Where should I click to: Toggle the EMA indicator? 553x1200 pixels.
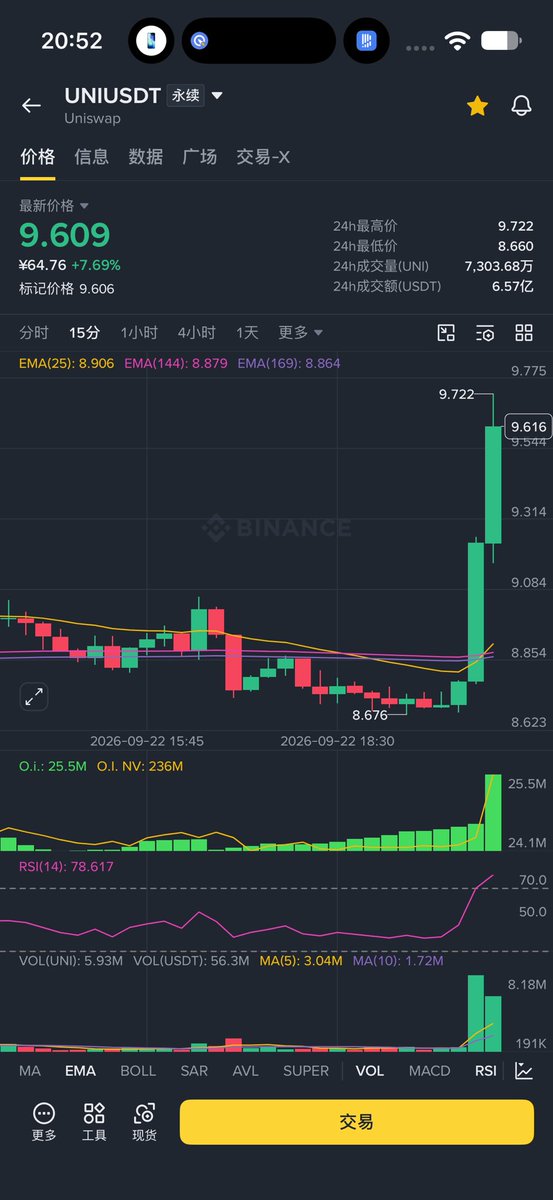[80, 1070]
